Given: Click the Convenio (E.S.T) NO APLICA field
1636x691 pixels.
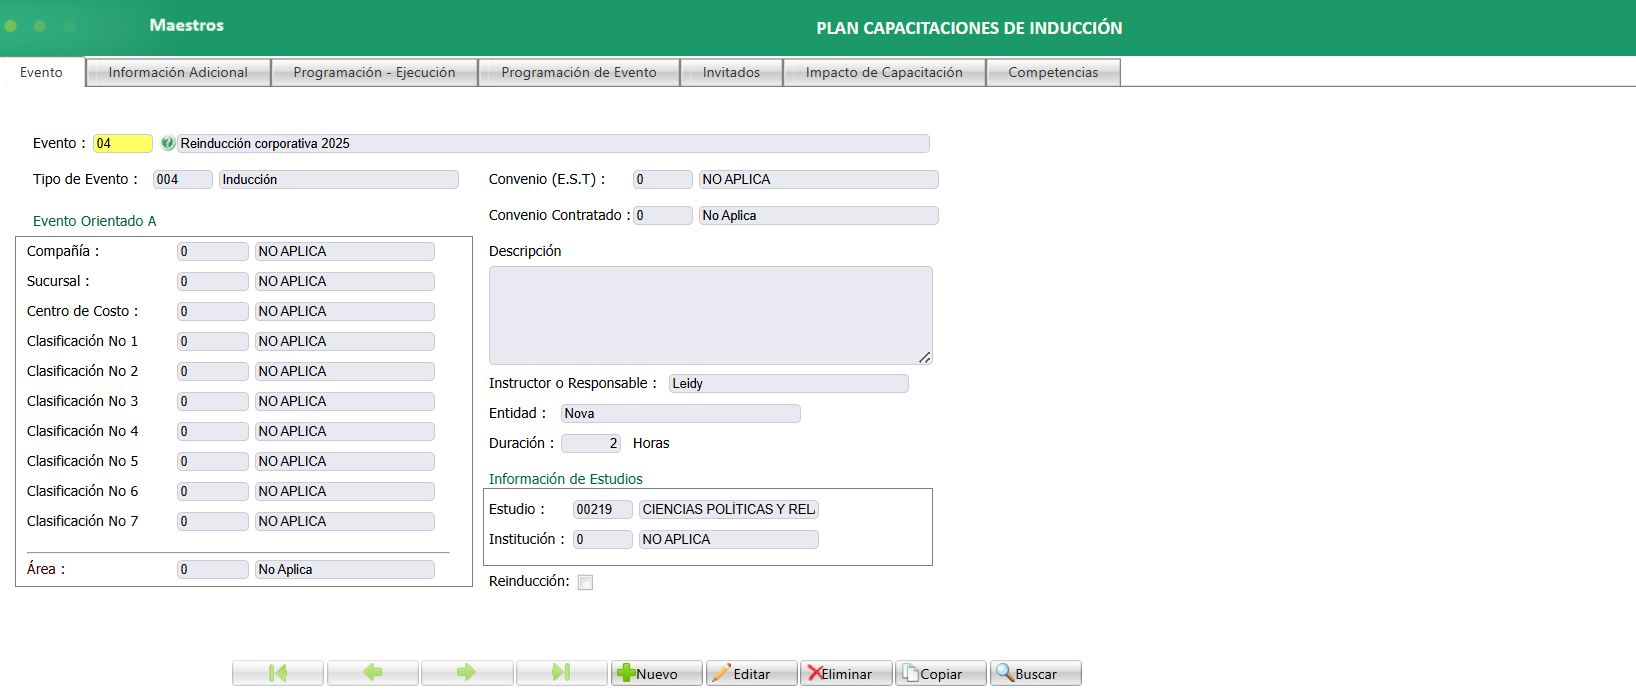Looking at the screenshot, I should (819, 179).
